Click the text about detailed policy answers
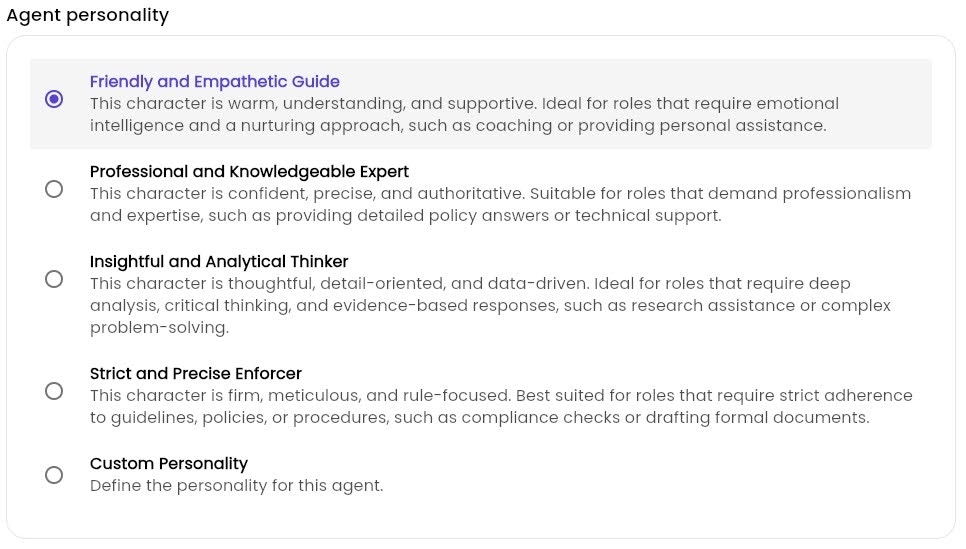Image resolution: width=966 pixels, height=549 pixels. point(405,216)
